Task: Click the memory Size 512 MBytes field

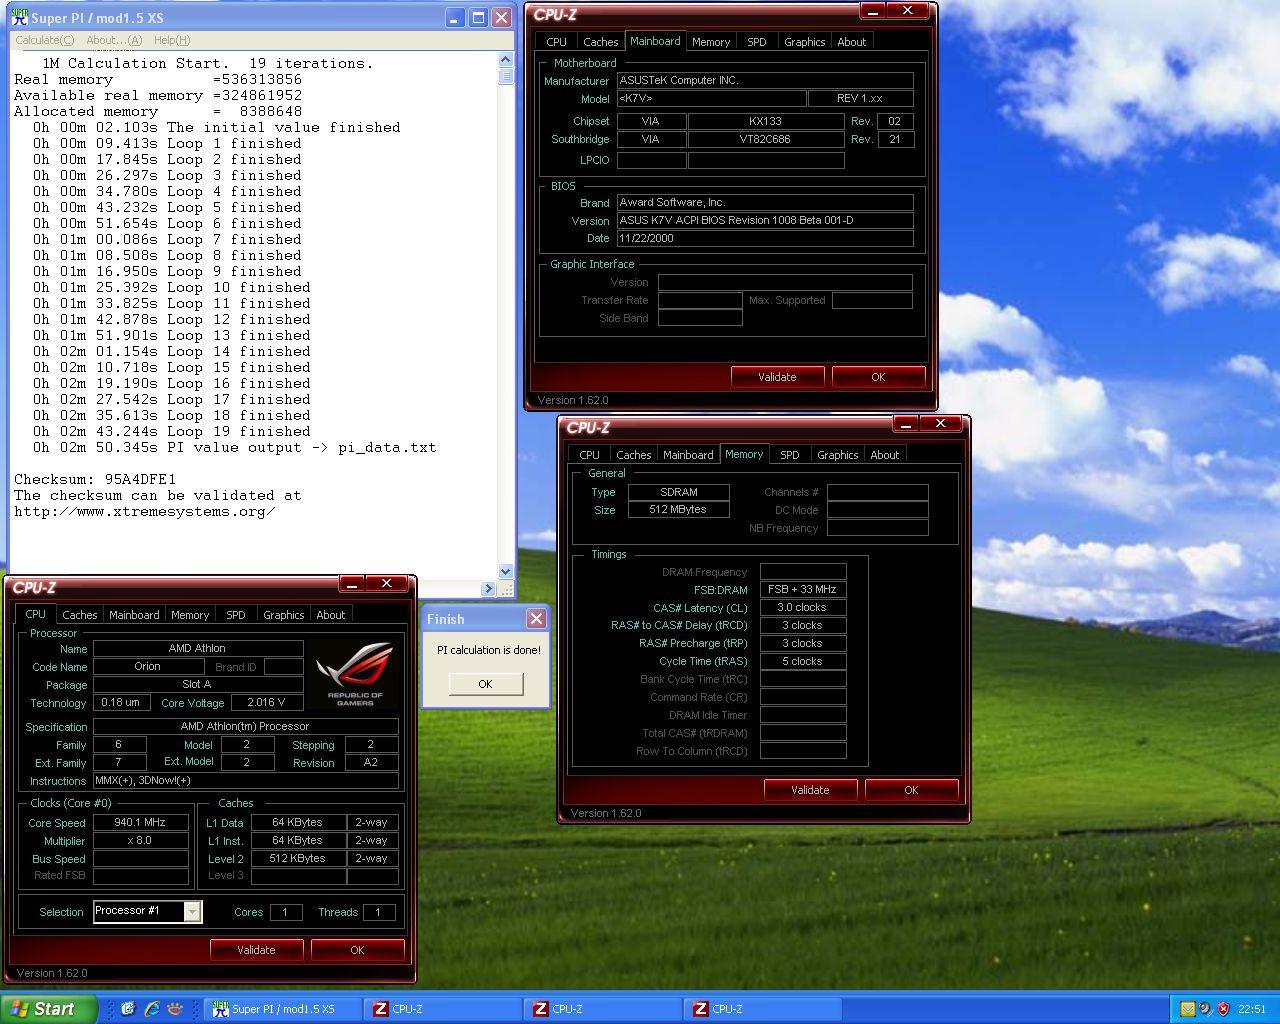Action: [x=679, y=510]
